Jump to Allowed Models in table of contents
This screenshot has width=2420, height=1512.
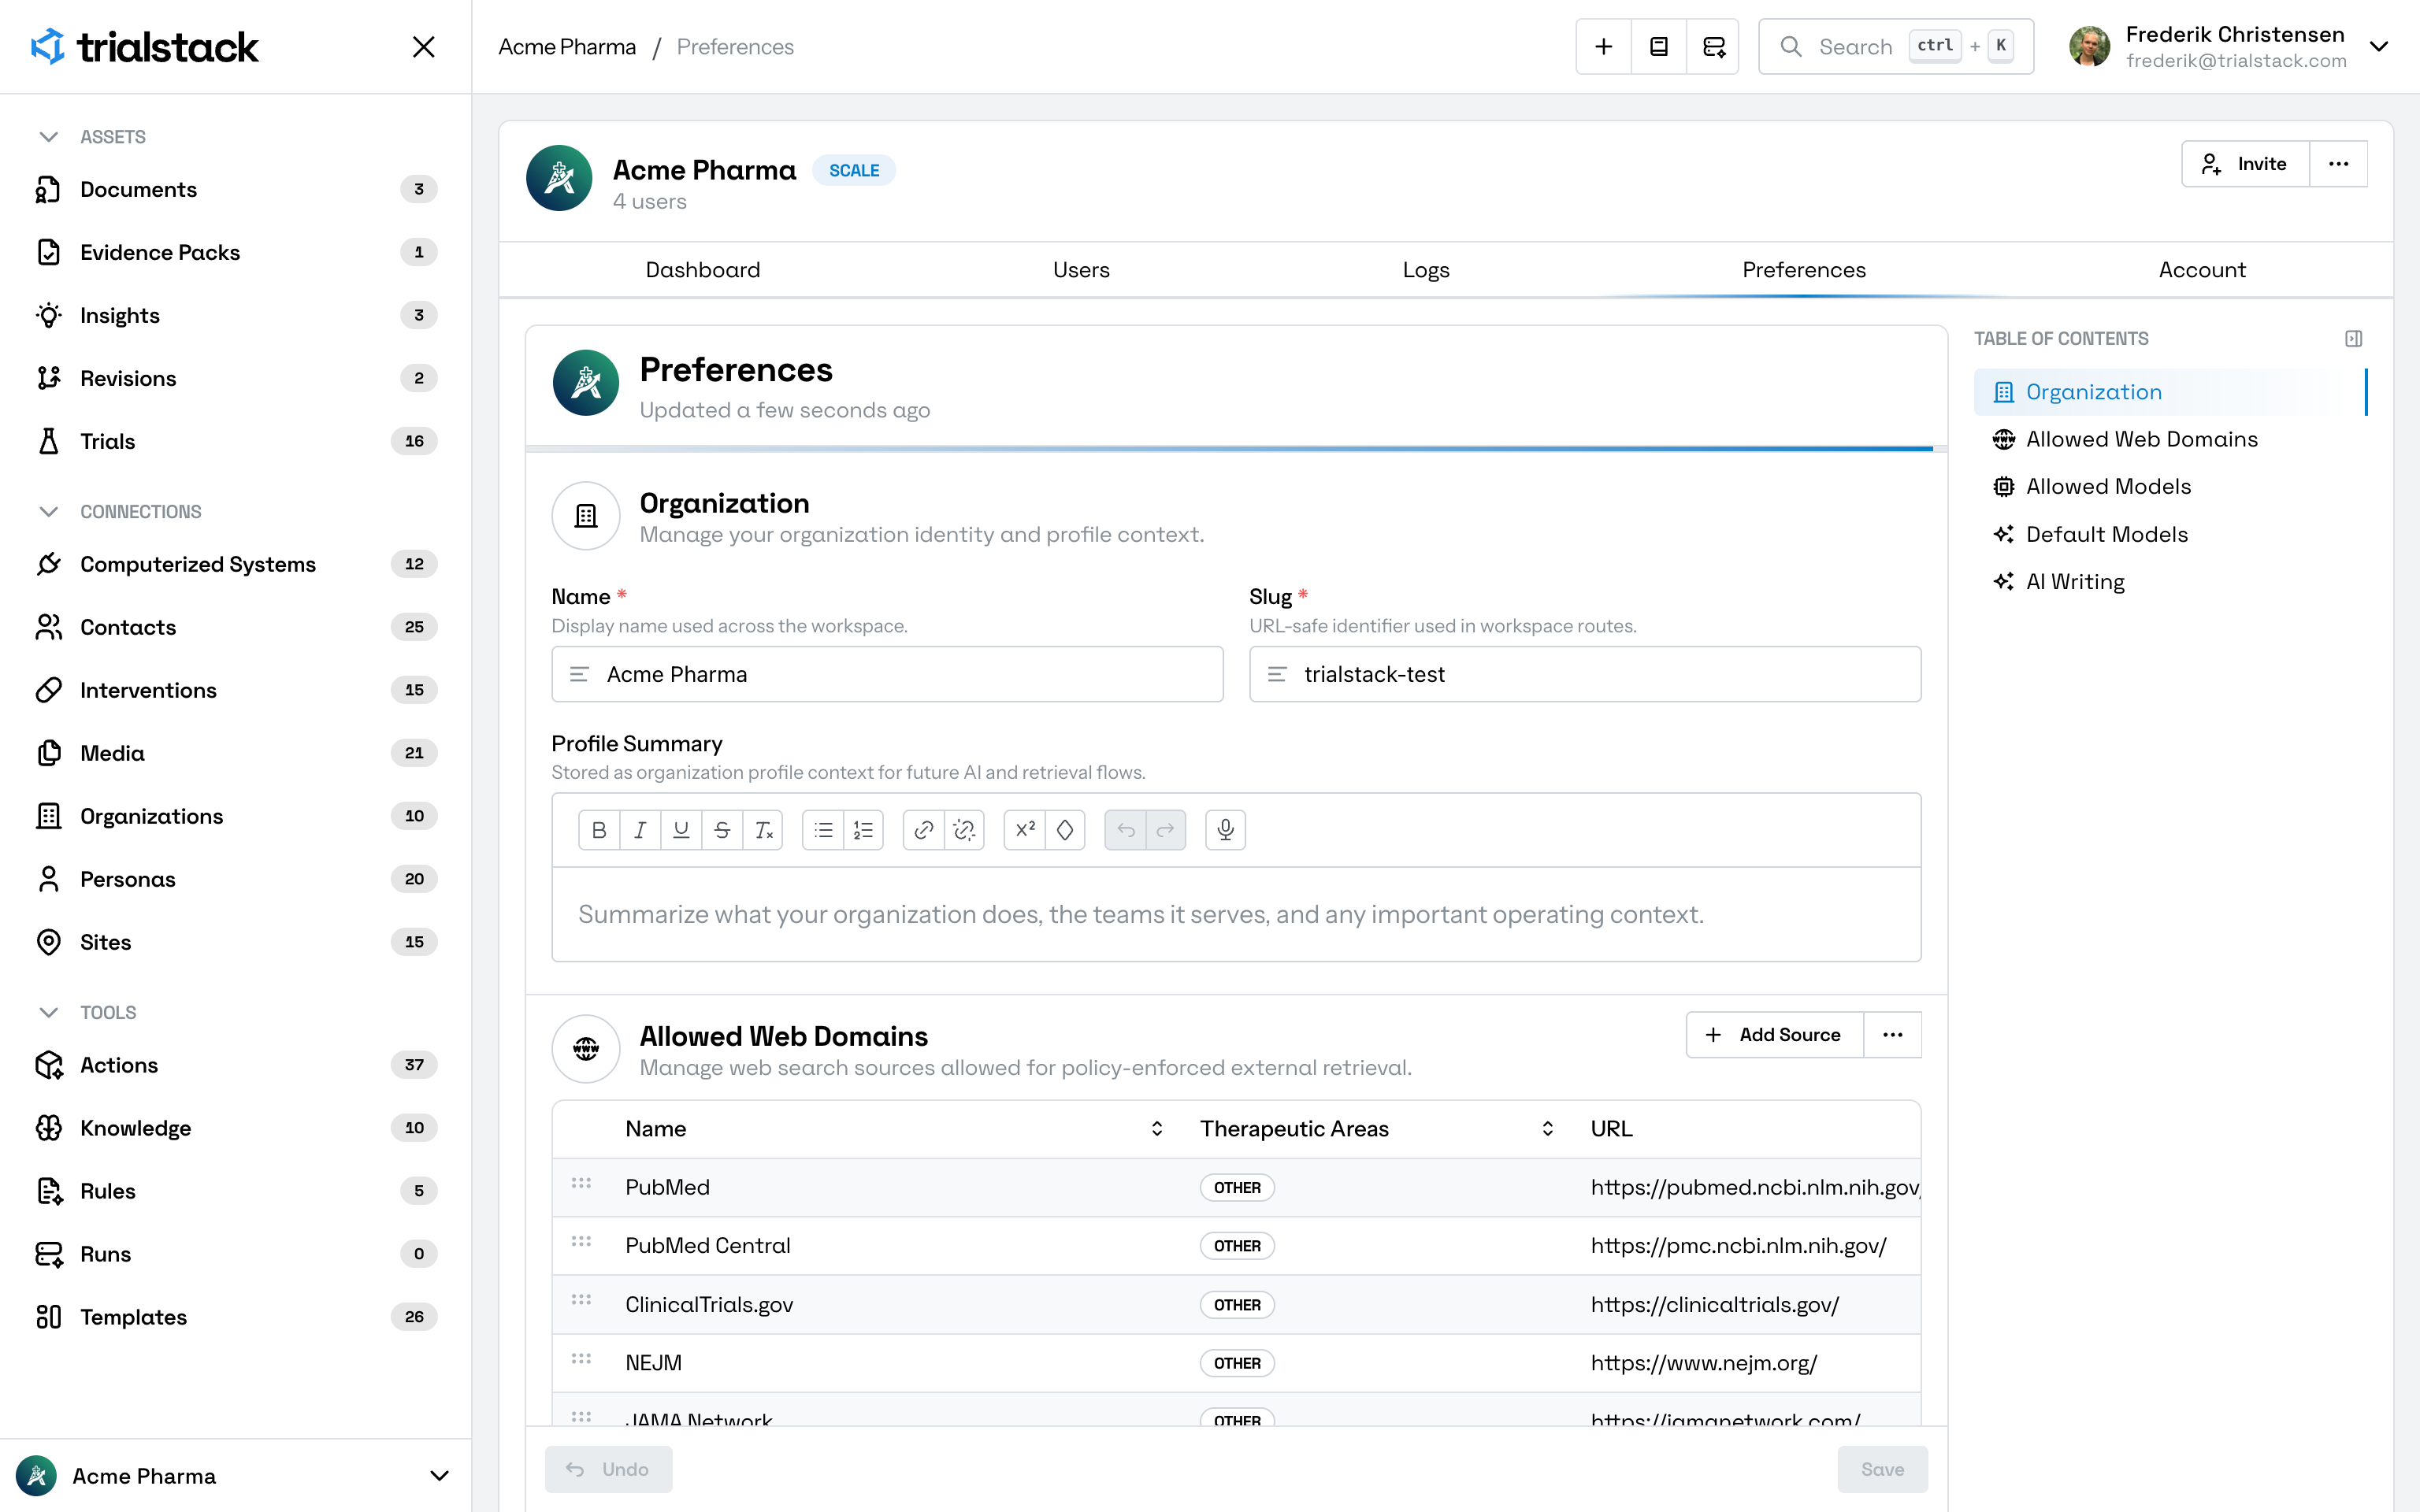[x=2108, y=487]
